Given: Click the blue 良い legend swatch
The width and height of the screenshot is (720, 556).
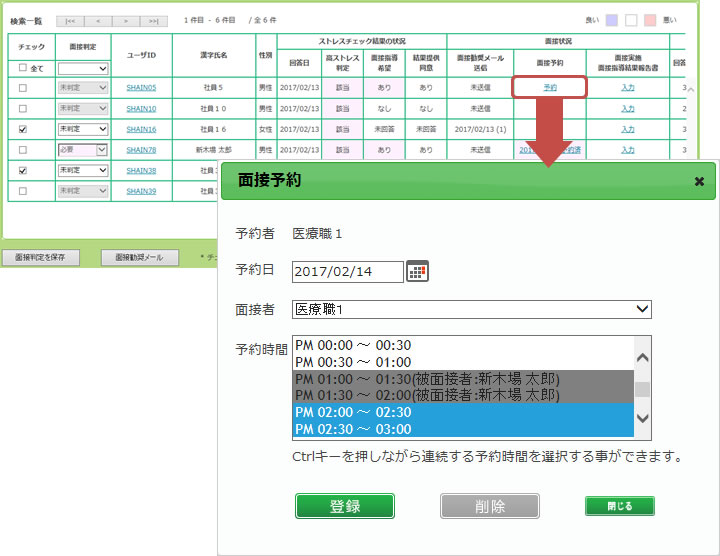Looking at the screenshot, I should 612,20.
